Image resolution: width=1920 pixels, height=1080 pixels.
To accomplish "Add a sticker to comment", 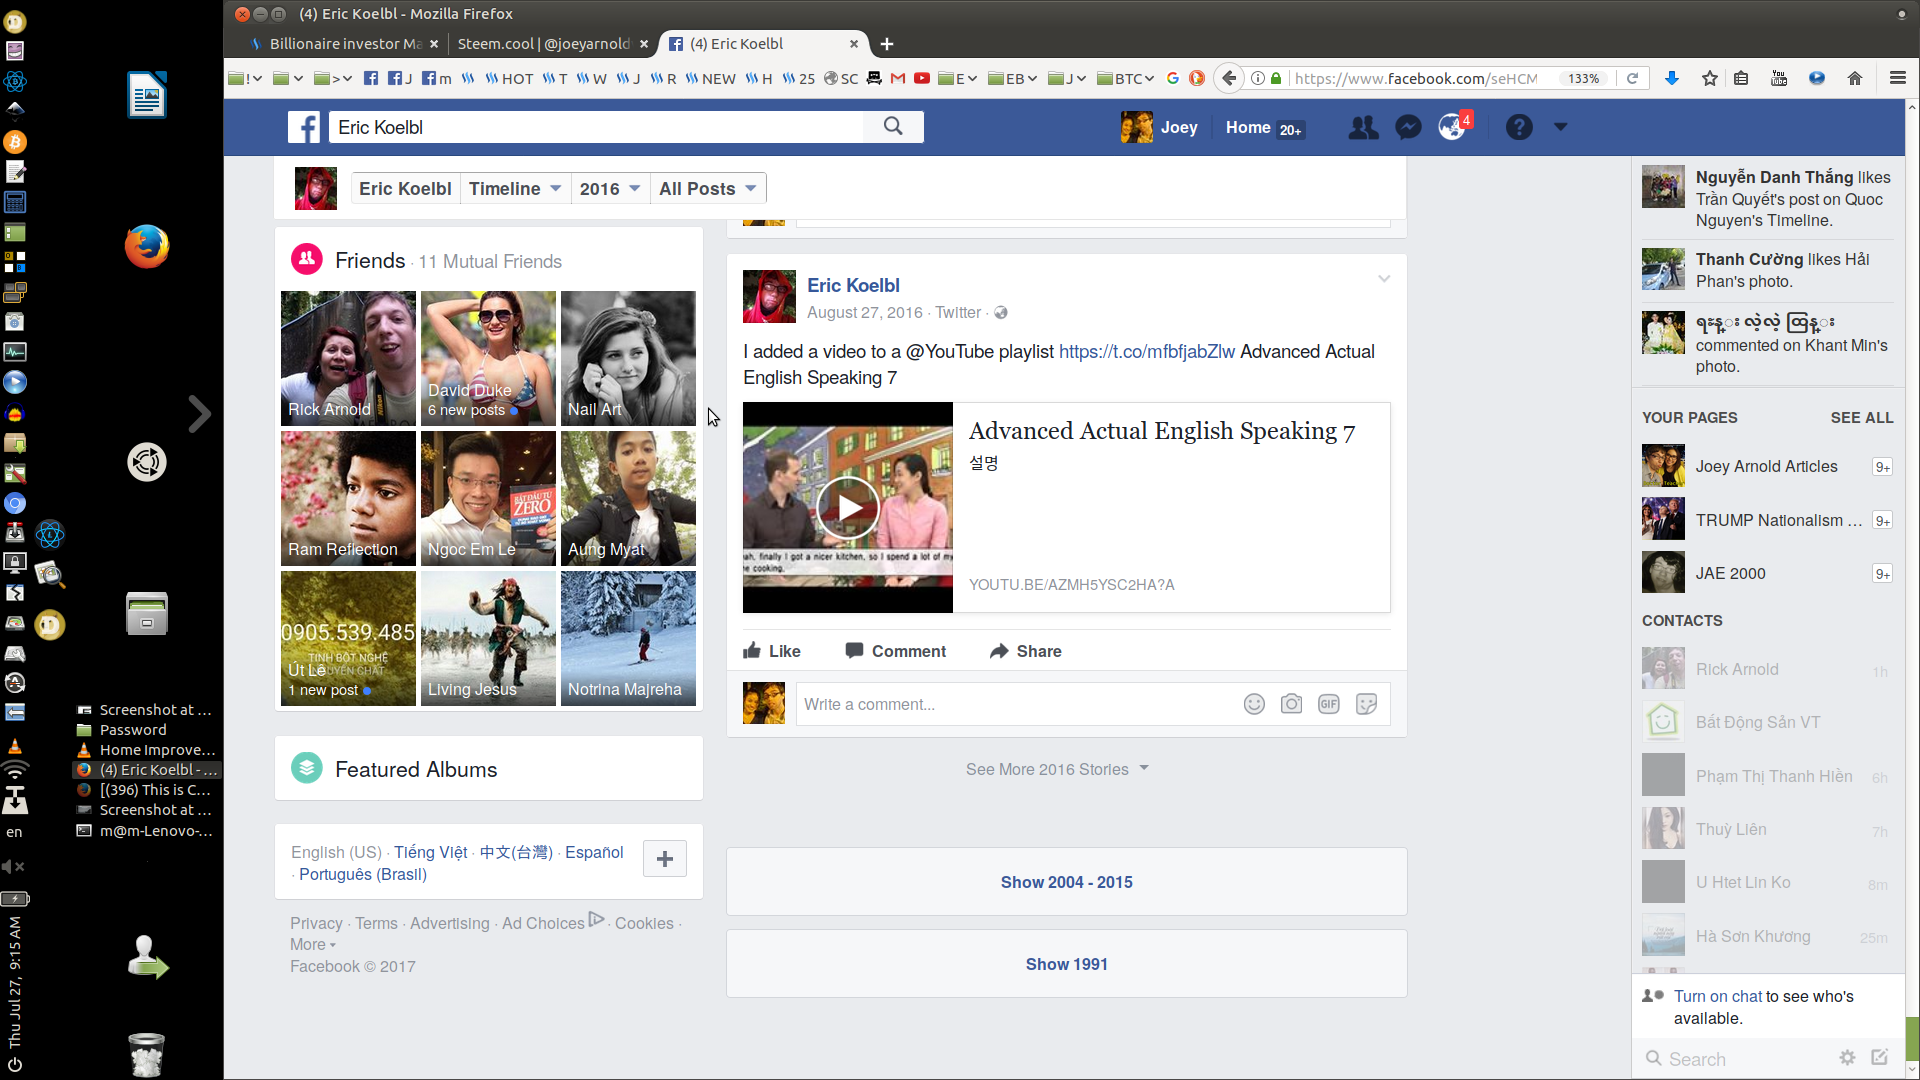I will click(1366, 704).
